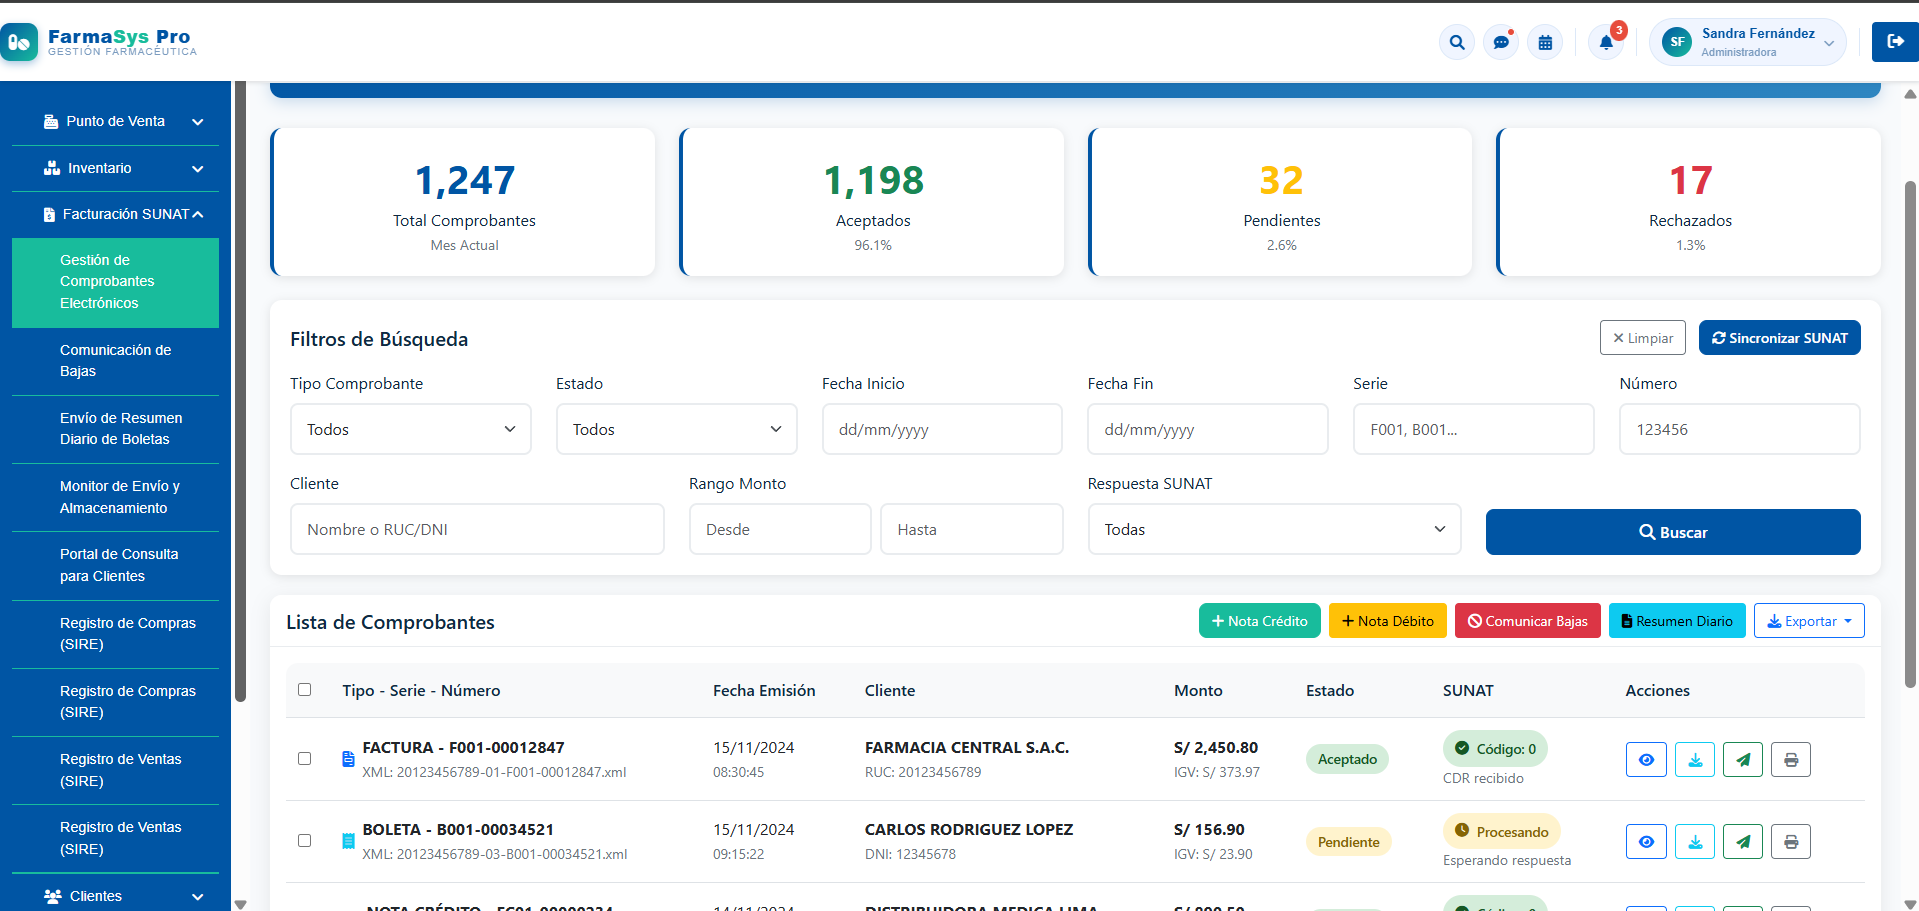Click the Sincronizar SUNAT button

(1779, 337)
